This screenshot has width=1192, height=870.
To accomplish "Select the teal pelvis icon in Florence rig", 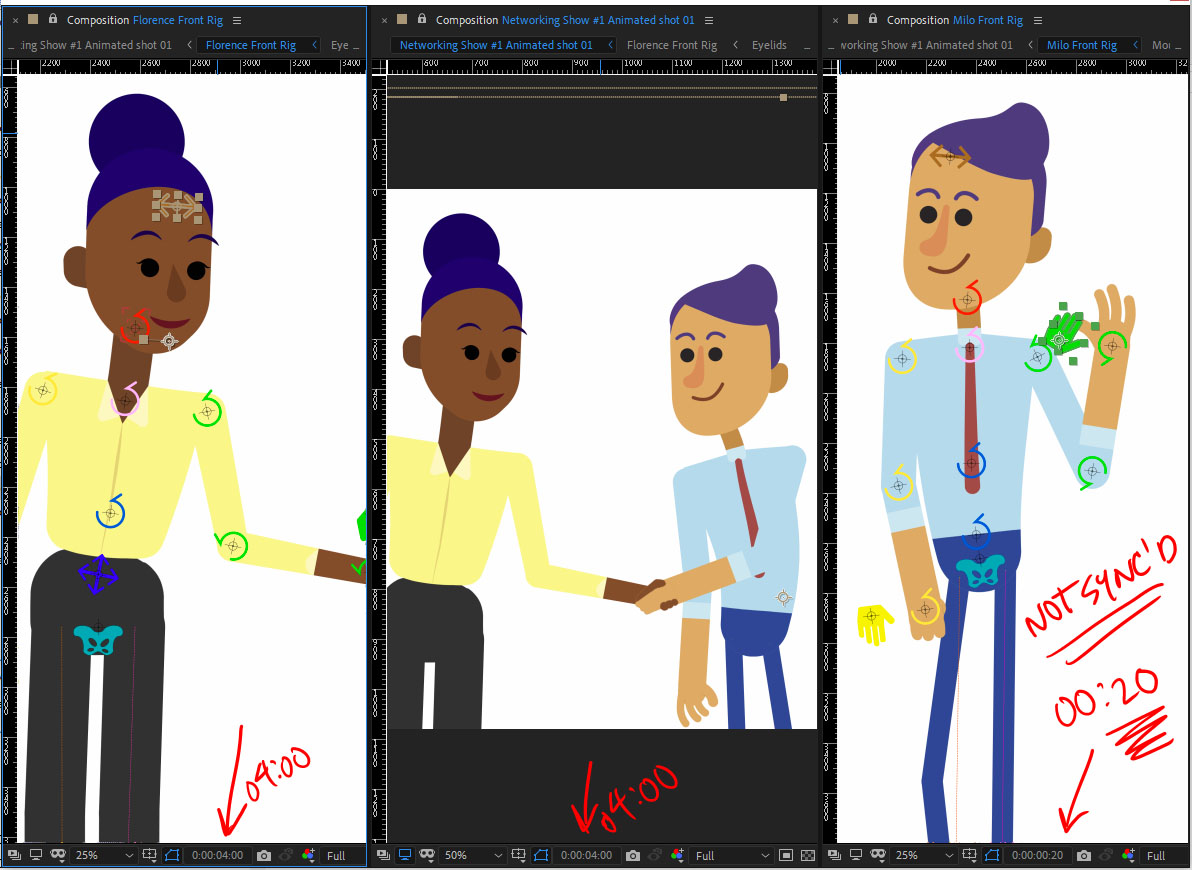I will (98, 640).
